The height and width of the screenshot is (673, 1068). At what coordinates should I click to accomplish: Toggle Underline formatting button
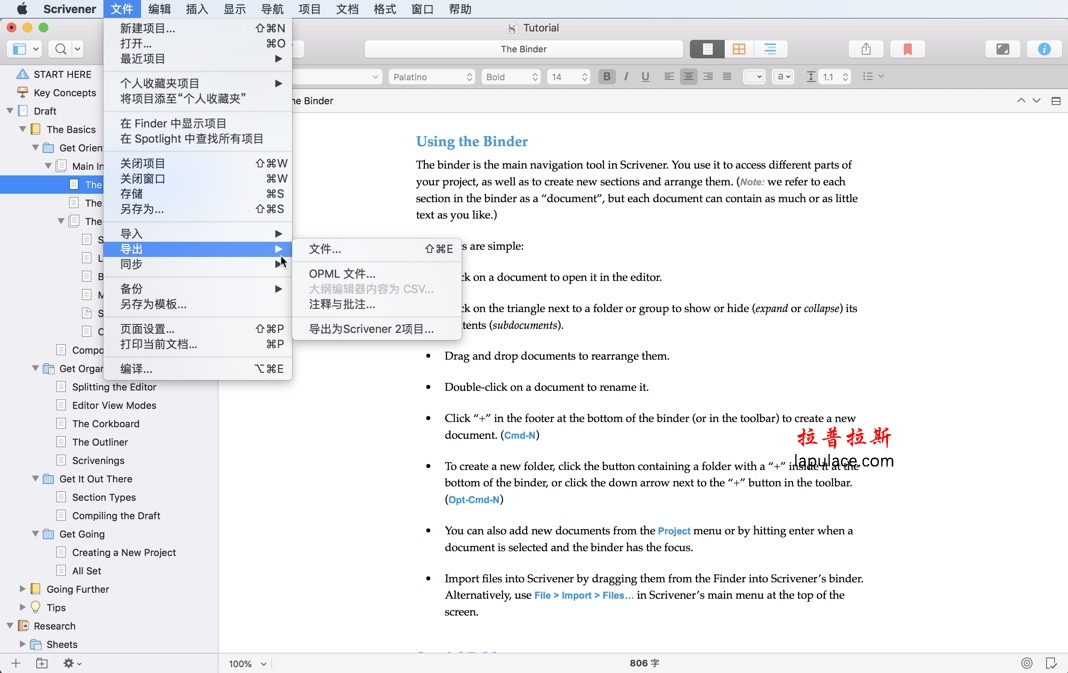[645, 77]
